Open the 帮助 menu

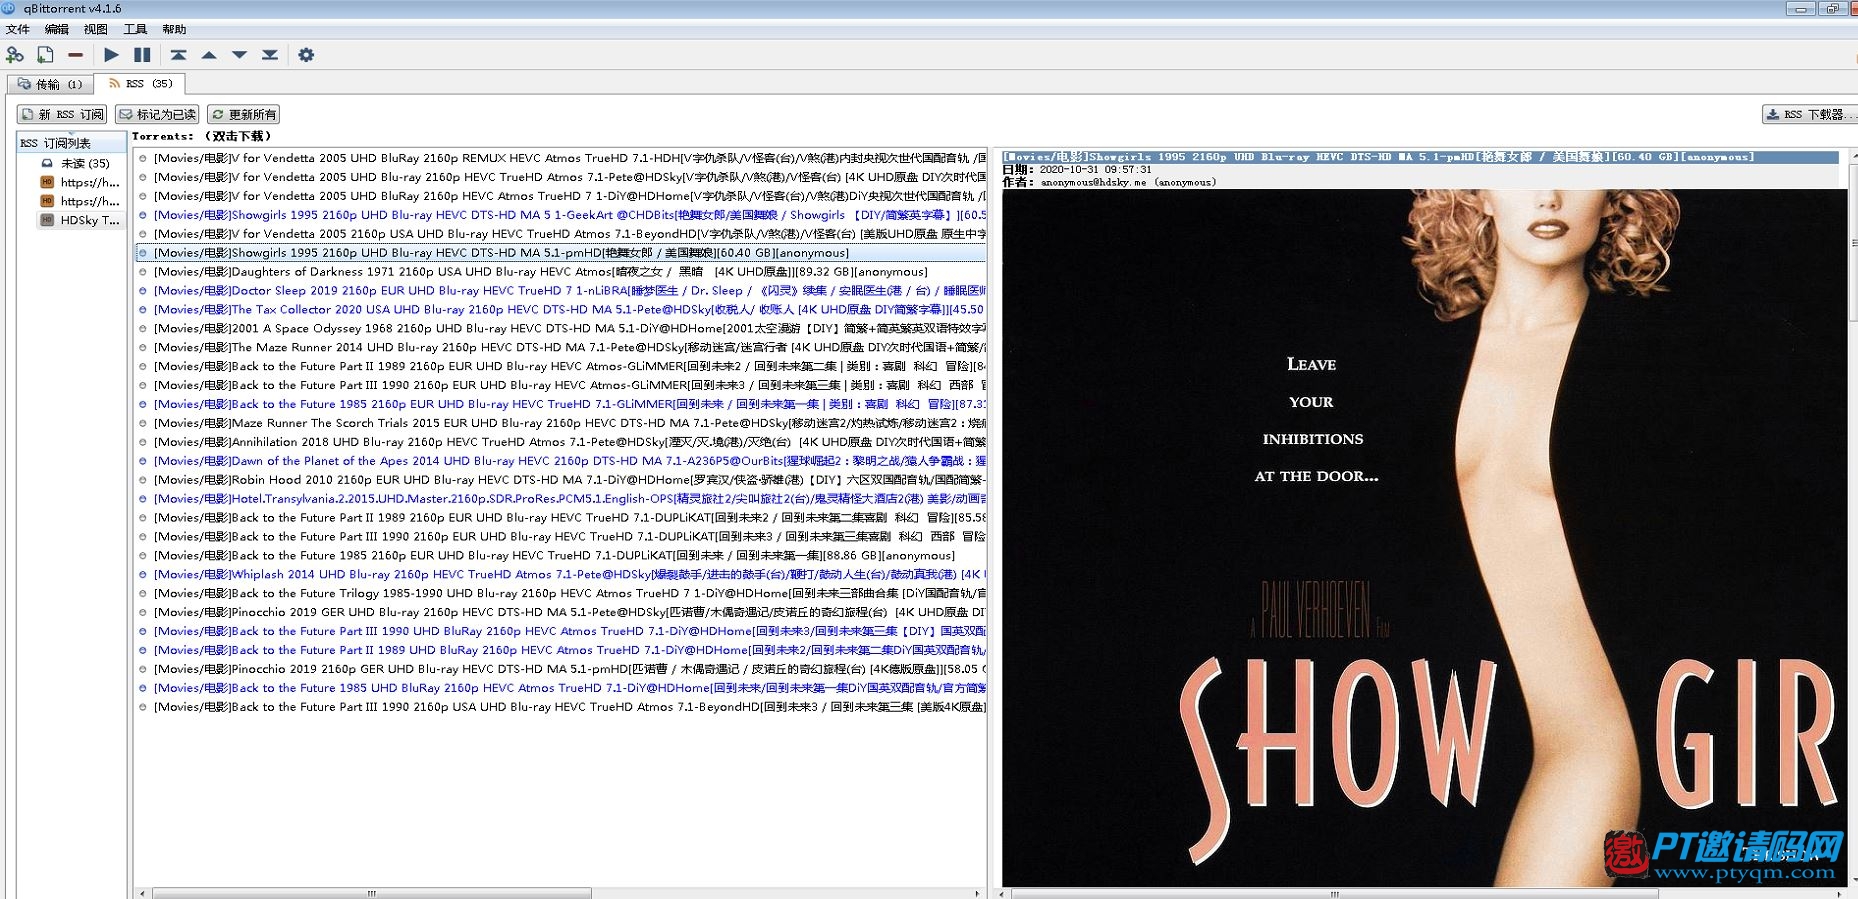174,29
